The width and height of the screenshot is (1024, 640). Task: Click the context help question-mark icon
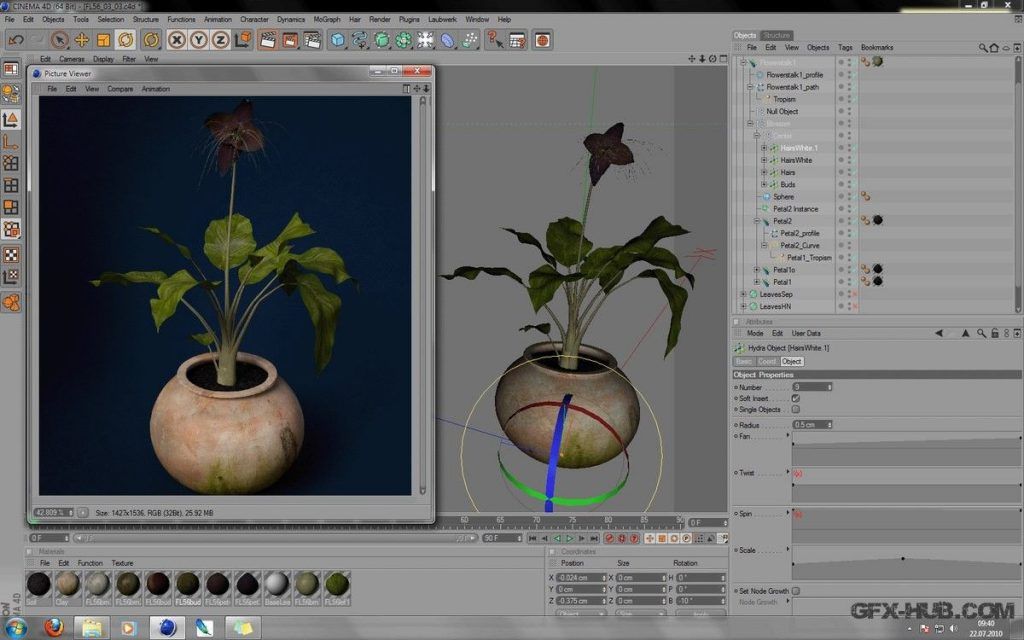495,40
